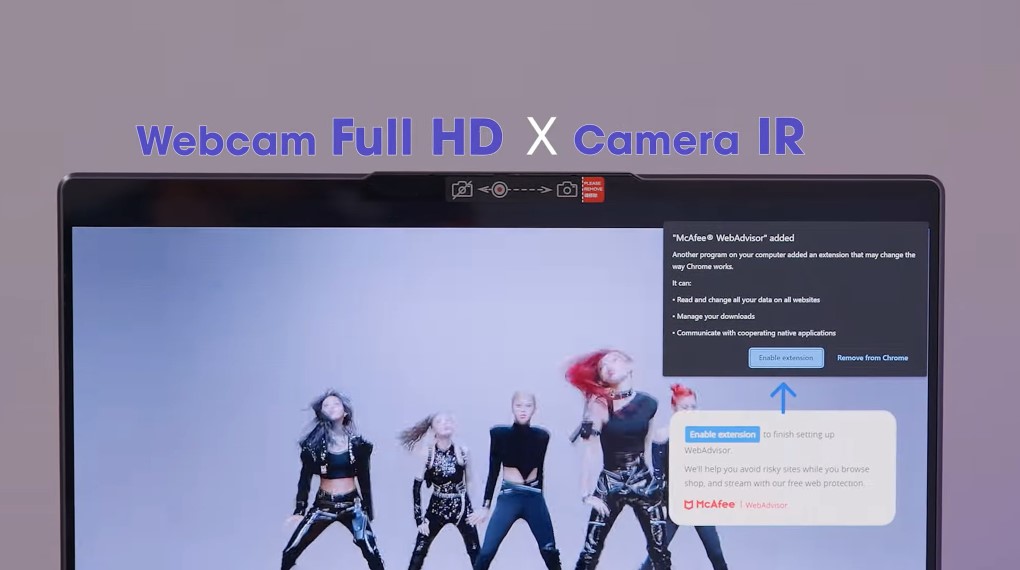
Task: Click the Remove from Chrome link
Action: (872, 358)
